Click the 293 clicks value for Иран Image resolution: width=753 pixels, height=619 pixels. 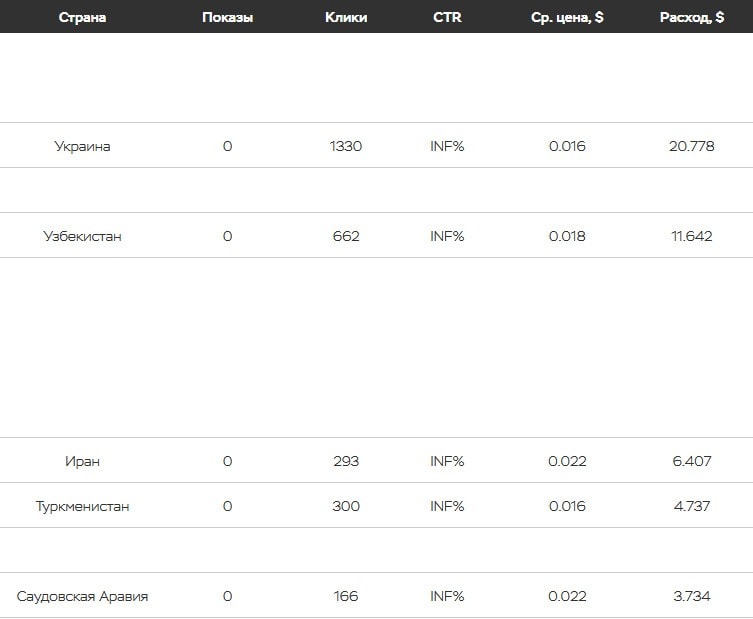[346, 461]
